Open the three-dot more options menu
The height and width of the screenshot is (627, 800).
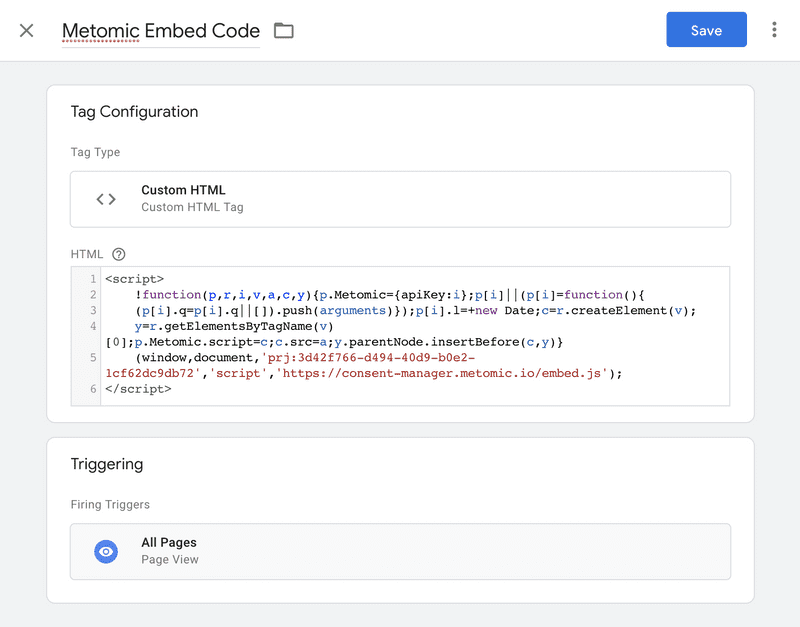pos(774,30)
